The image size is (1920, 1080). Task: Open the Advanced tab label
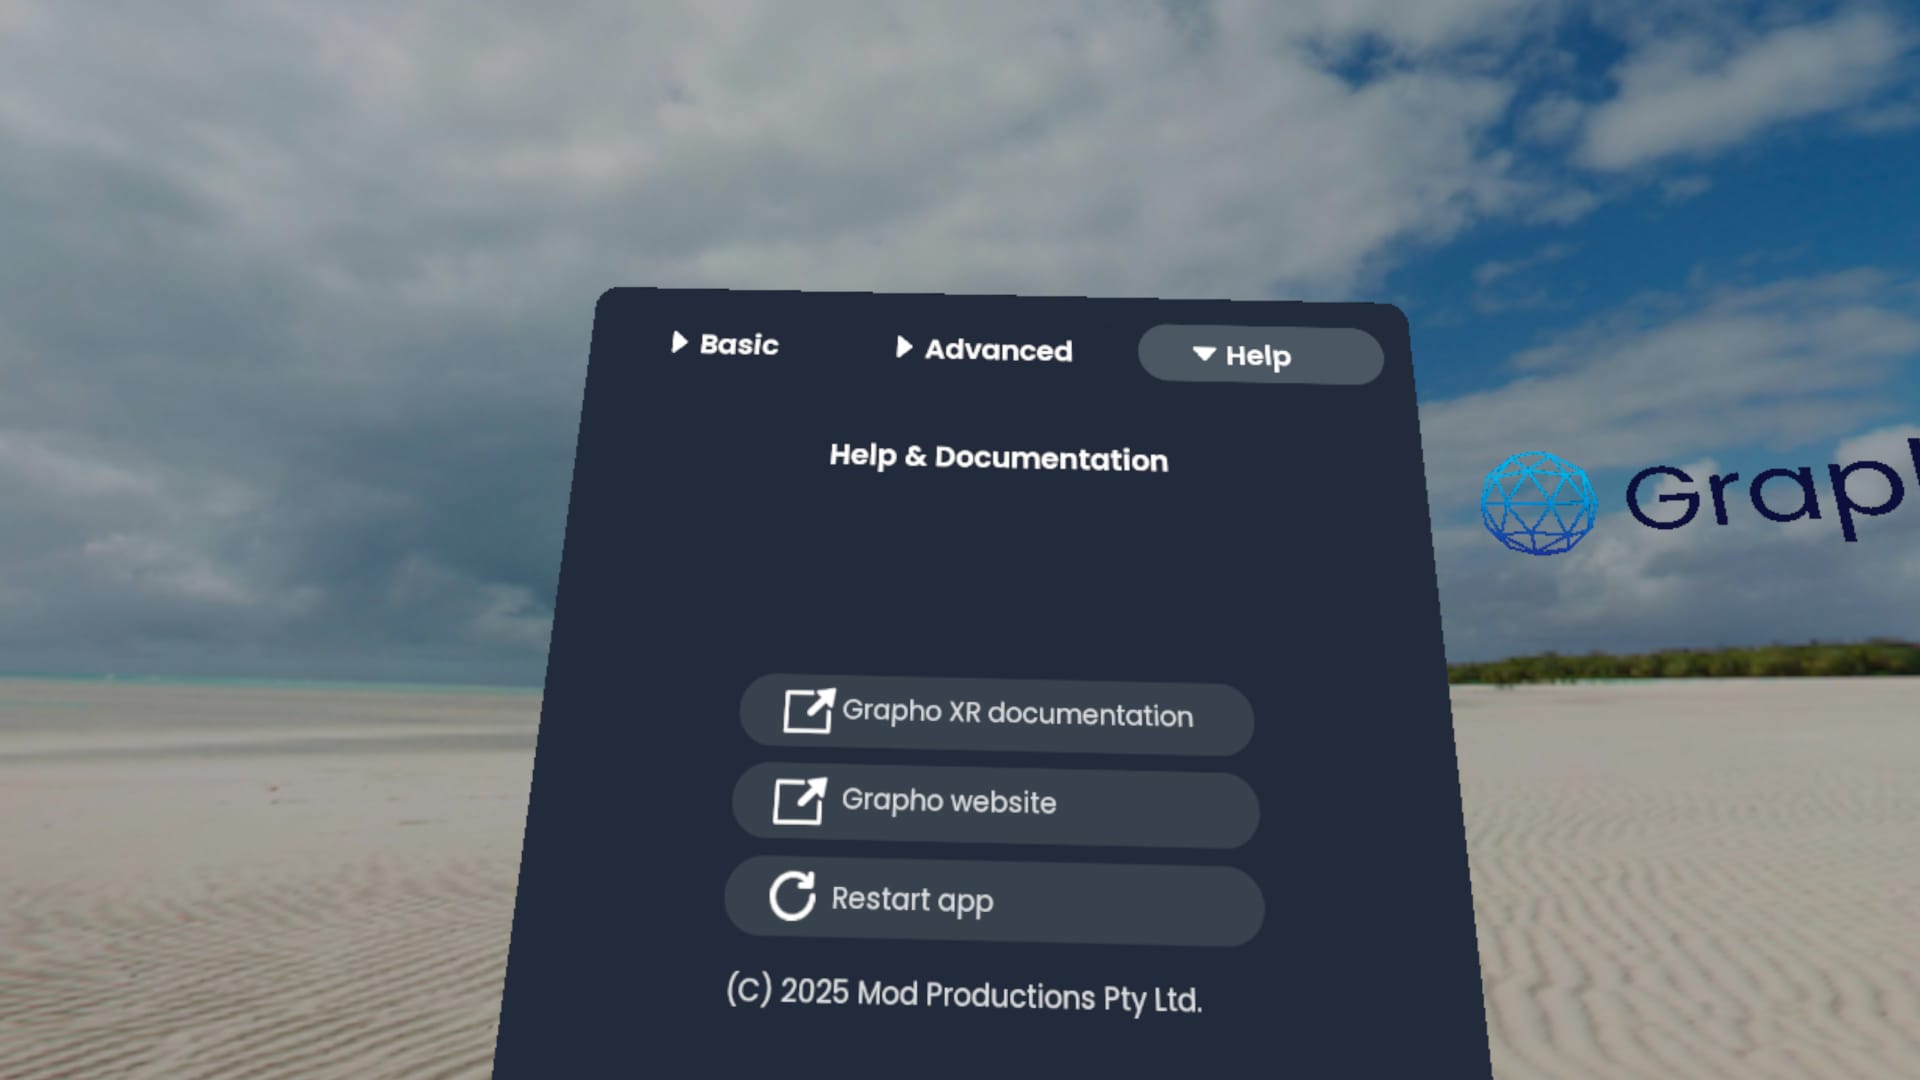(x=997, y=350)
